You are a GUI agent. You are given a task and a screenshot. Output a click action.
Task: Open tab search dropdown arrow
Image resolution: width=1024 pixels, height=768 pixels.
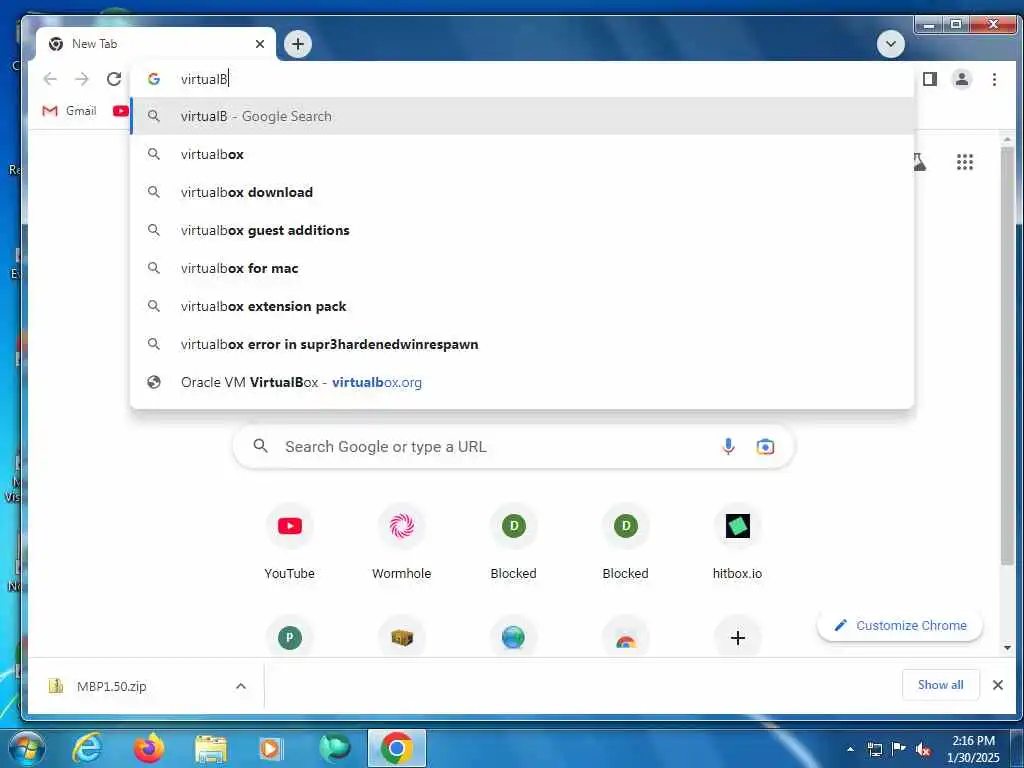coord(891,44)
